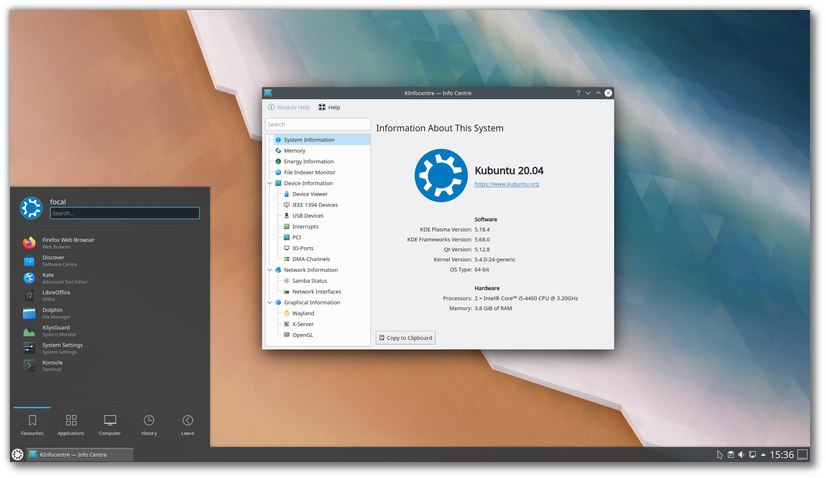This screenshot has height=478, width=826.
Task: Click the Device Information folder icon
Action: click(x=278, y=183)
